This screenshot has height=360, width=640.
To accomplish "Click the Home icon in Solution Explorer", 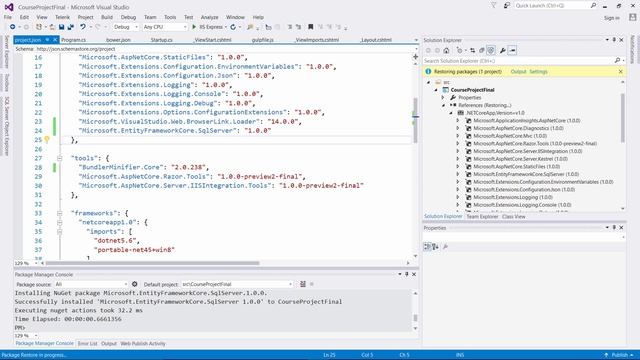I will pyautogui.click(x=446, y=51).
